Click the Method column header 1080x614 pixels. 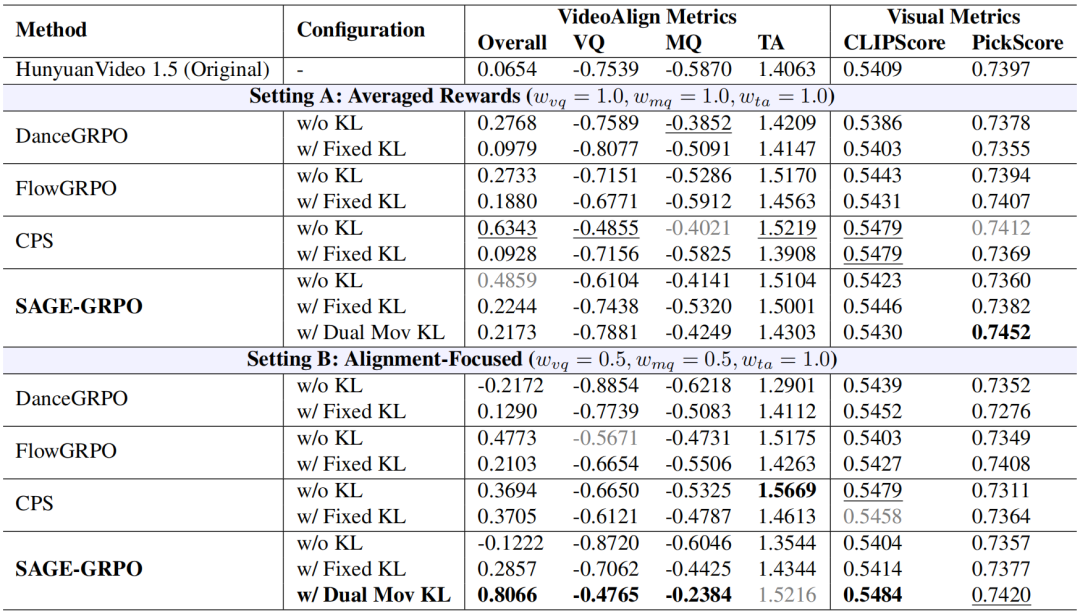[51, 30]
